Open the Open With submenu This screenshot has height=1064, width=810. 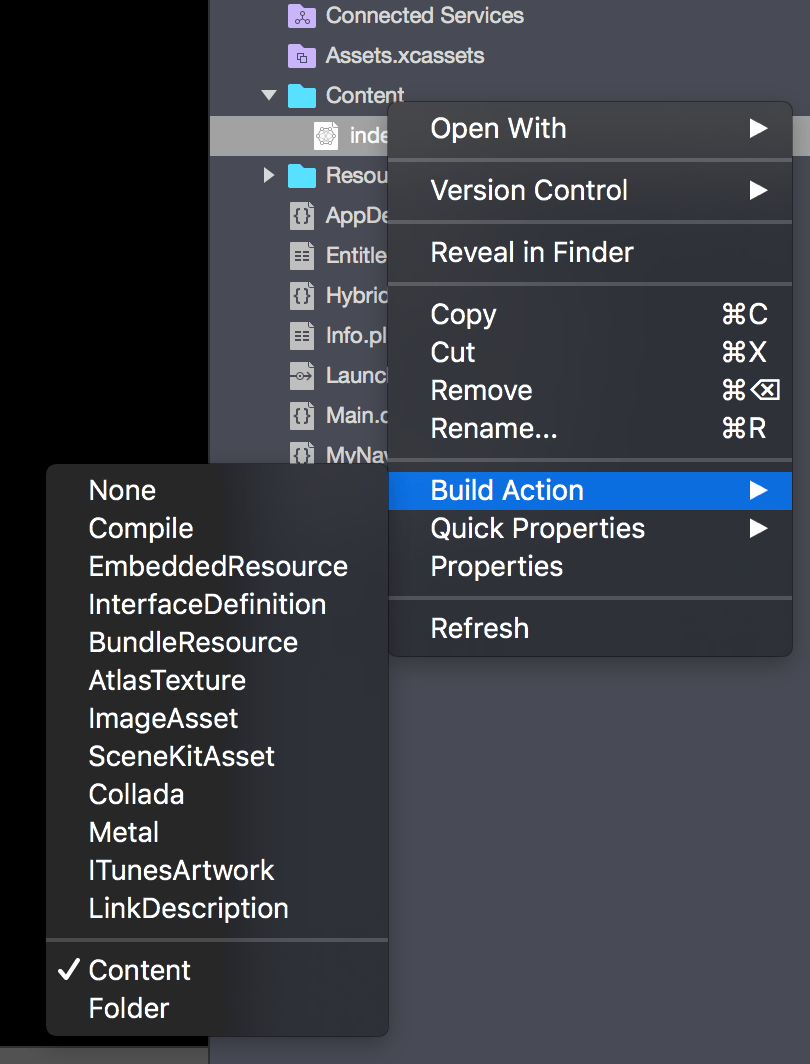(x=498, y=128)
